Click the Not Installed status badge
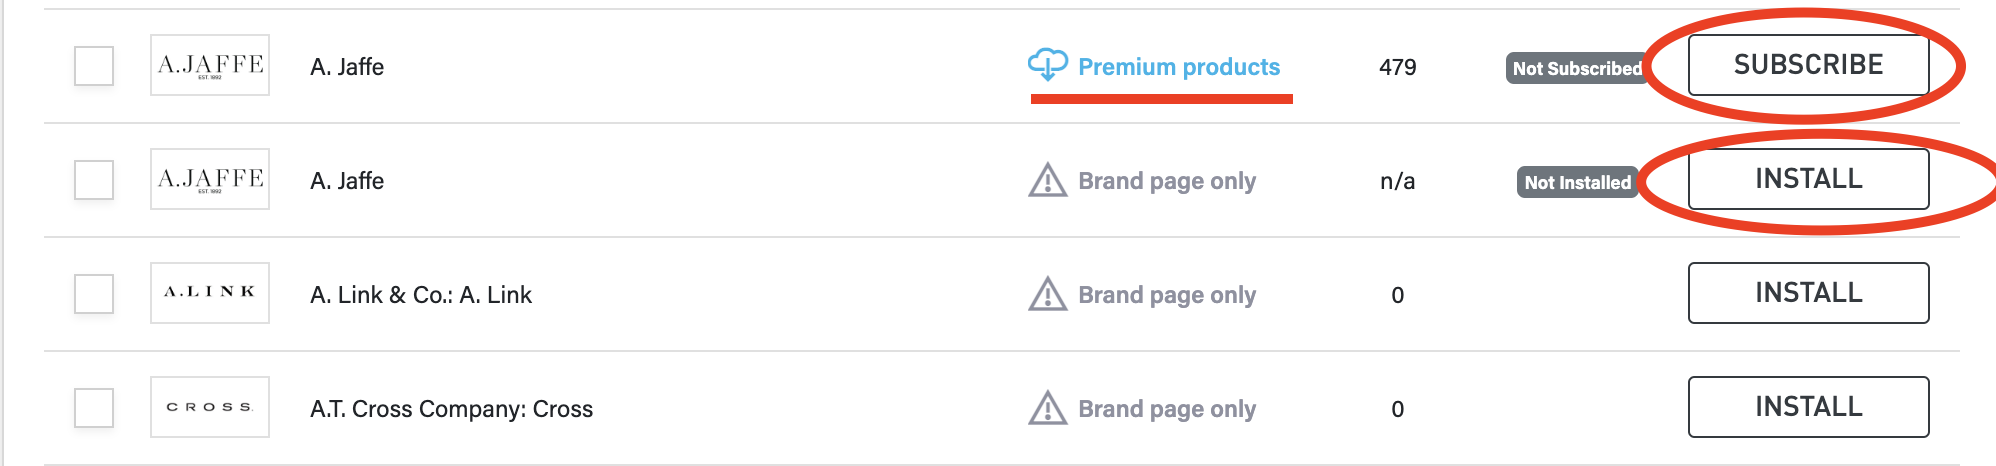This screenshot has height=466, width=1996. (1577, 182)
